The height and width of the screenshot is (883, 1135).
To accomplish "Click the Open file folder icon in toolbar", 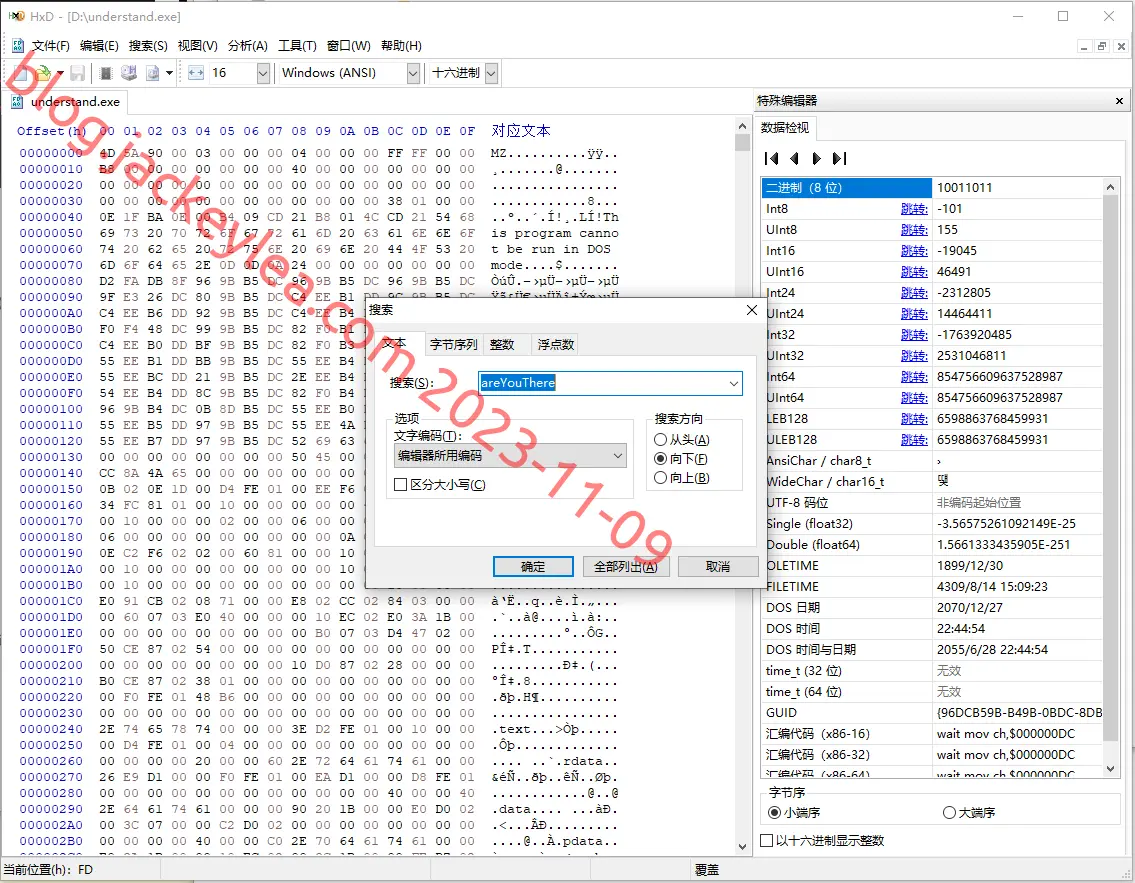I will pyautogui.click(x=42, y=73).
